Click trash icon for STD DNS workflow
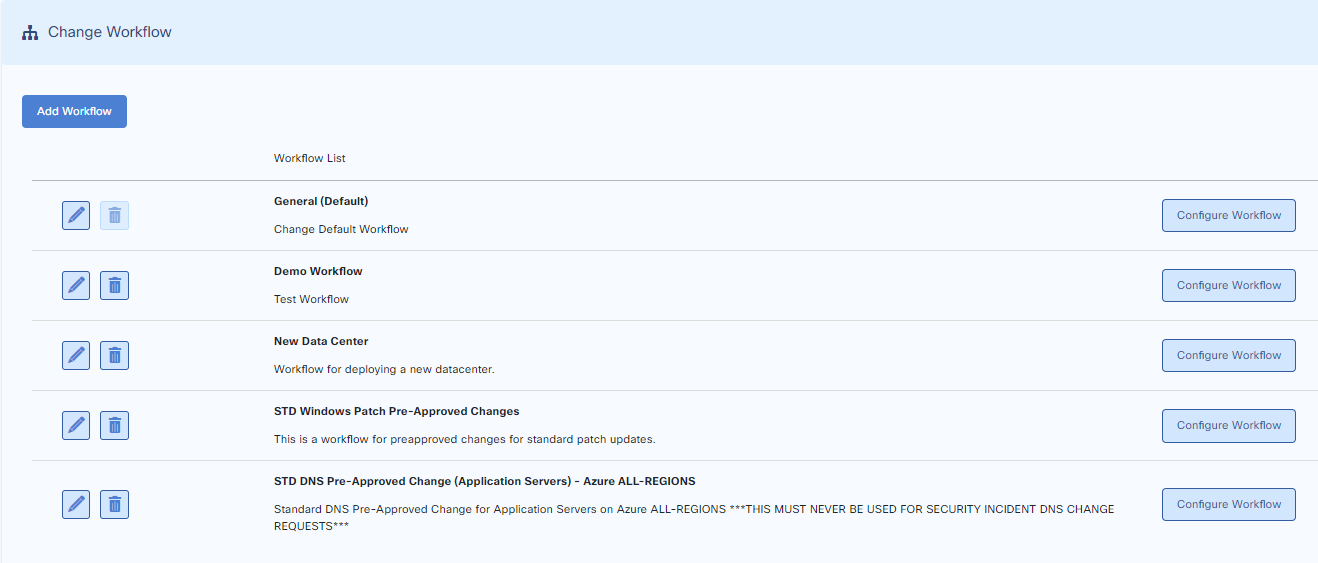The width and height of the screenshot is (1318, 563). click(114, 504)
